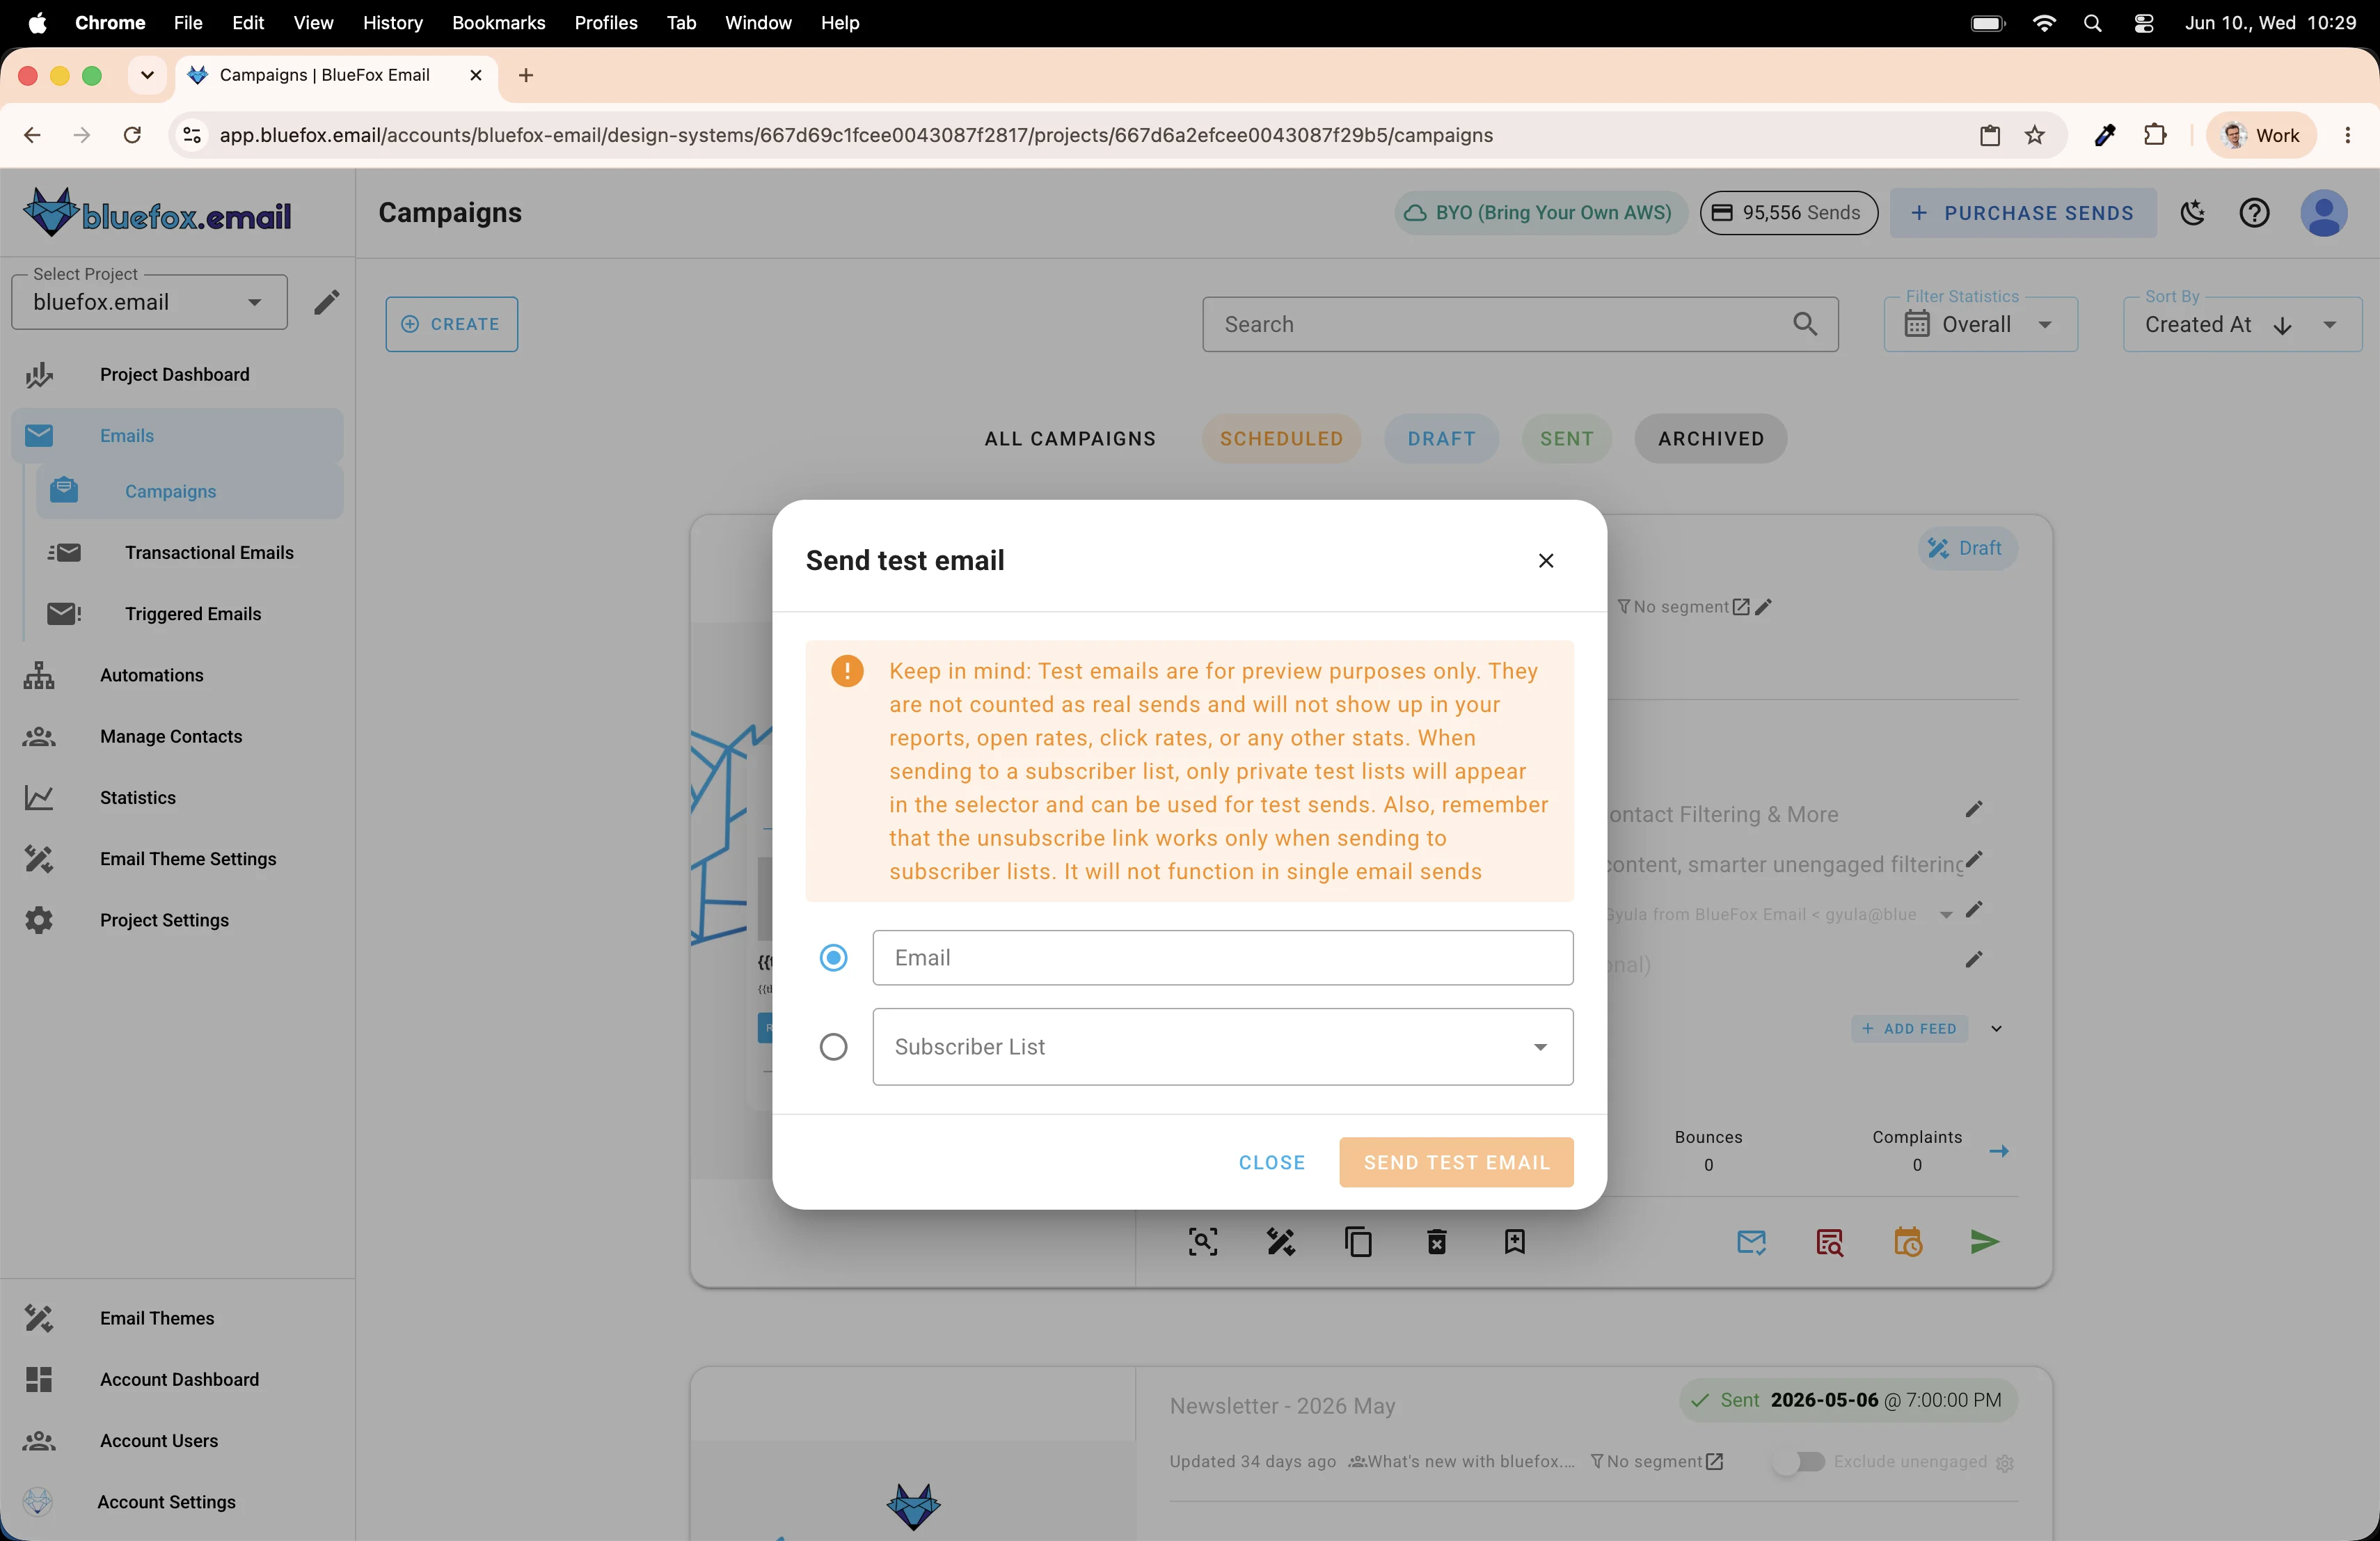Open the Select Project dropdown
This screenshot has width=2380, height=1541.
[x=149, y=302]
